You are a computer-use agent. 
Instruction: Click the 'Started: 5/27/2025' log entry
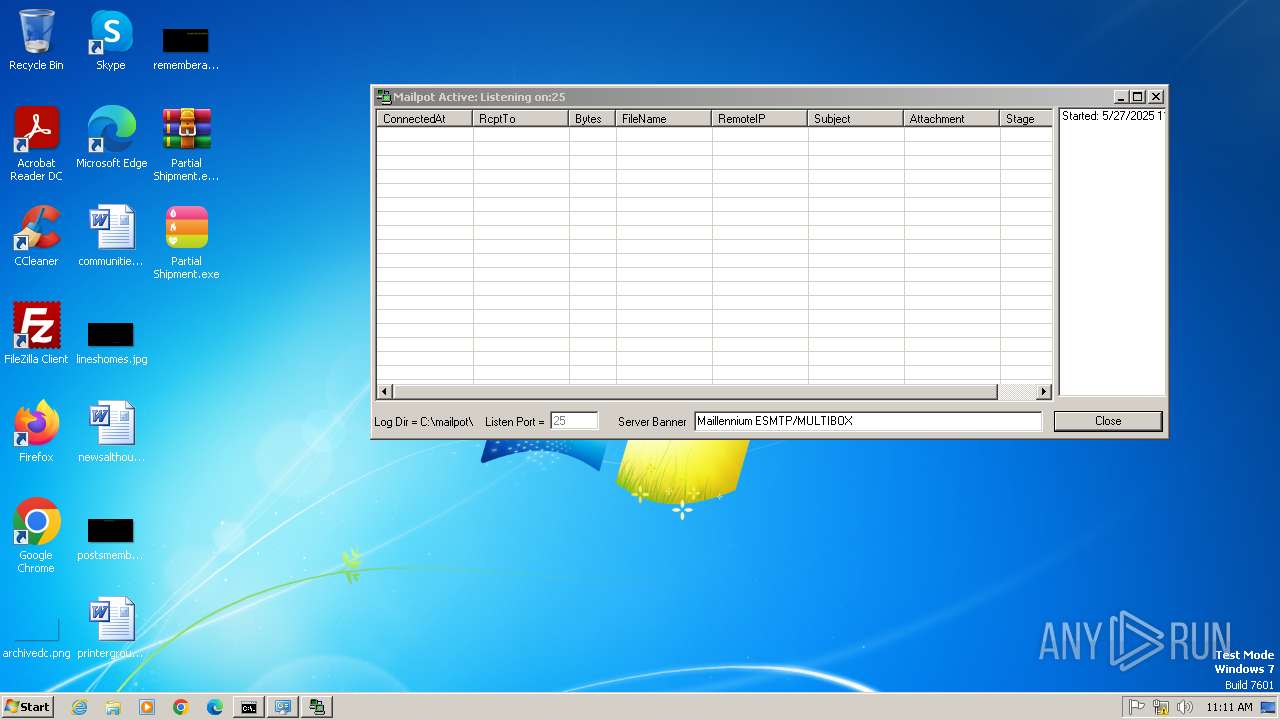tap(1113, 116)
